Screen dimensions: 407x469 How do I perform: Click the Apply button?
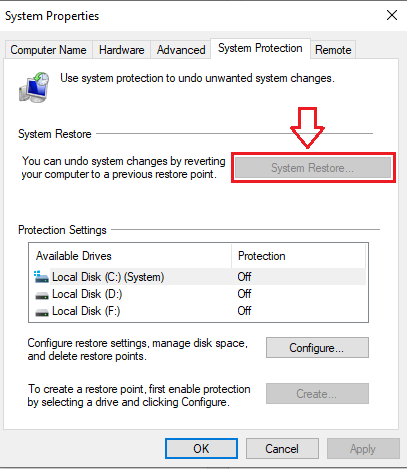pyautogui.click(x=363, y=449)
